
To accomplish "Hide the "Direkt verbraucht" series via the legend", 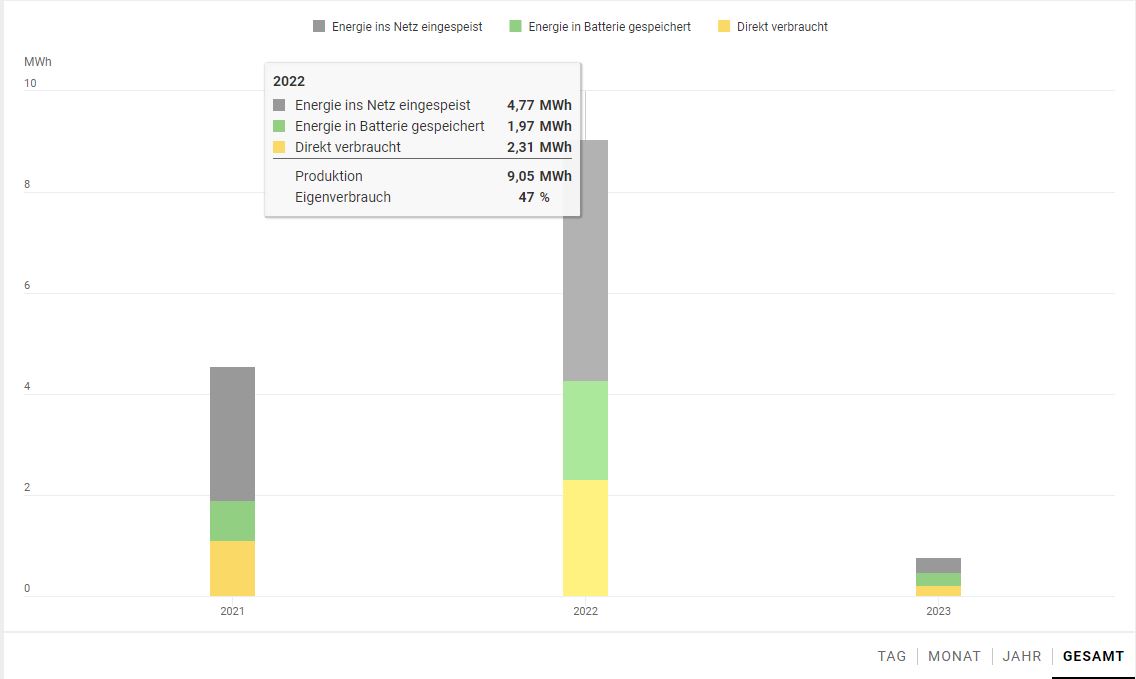I will (x=772, y=27).
